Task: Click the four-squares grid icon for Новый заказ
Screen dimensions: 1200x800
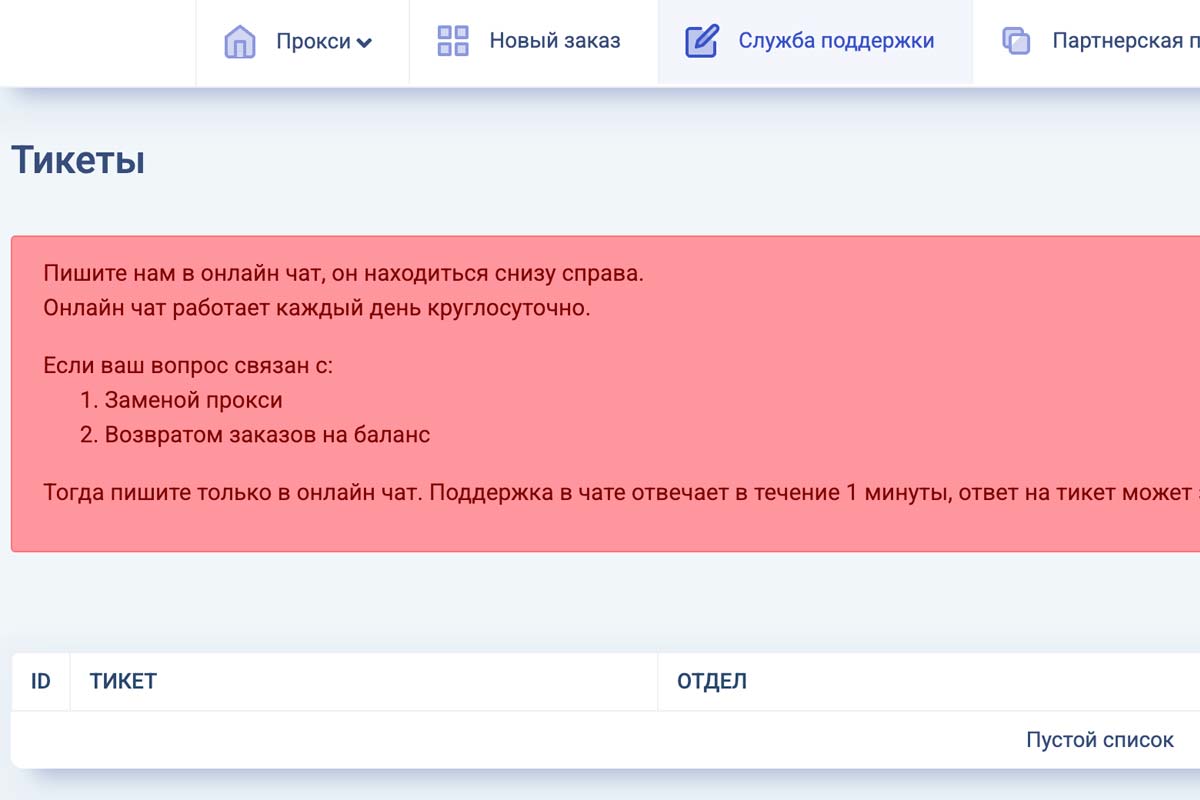Action: pyautogui.click(x=453, y=41)
